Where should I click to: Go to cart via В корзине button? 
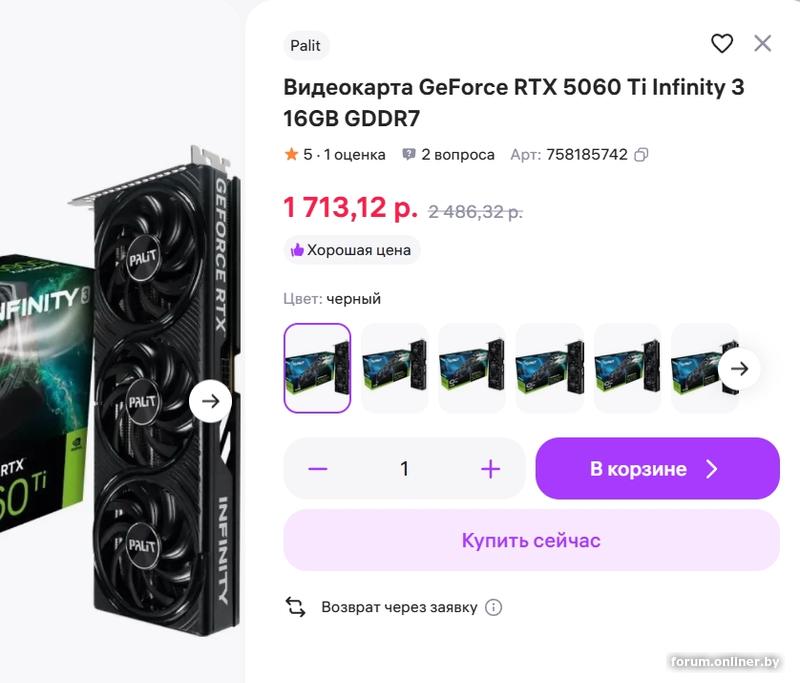(x=657, y=468)
